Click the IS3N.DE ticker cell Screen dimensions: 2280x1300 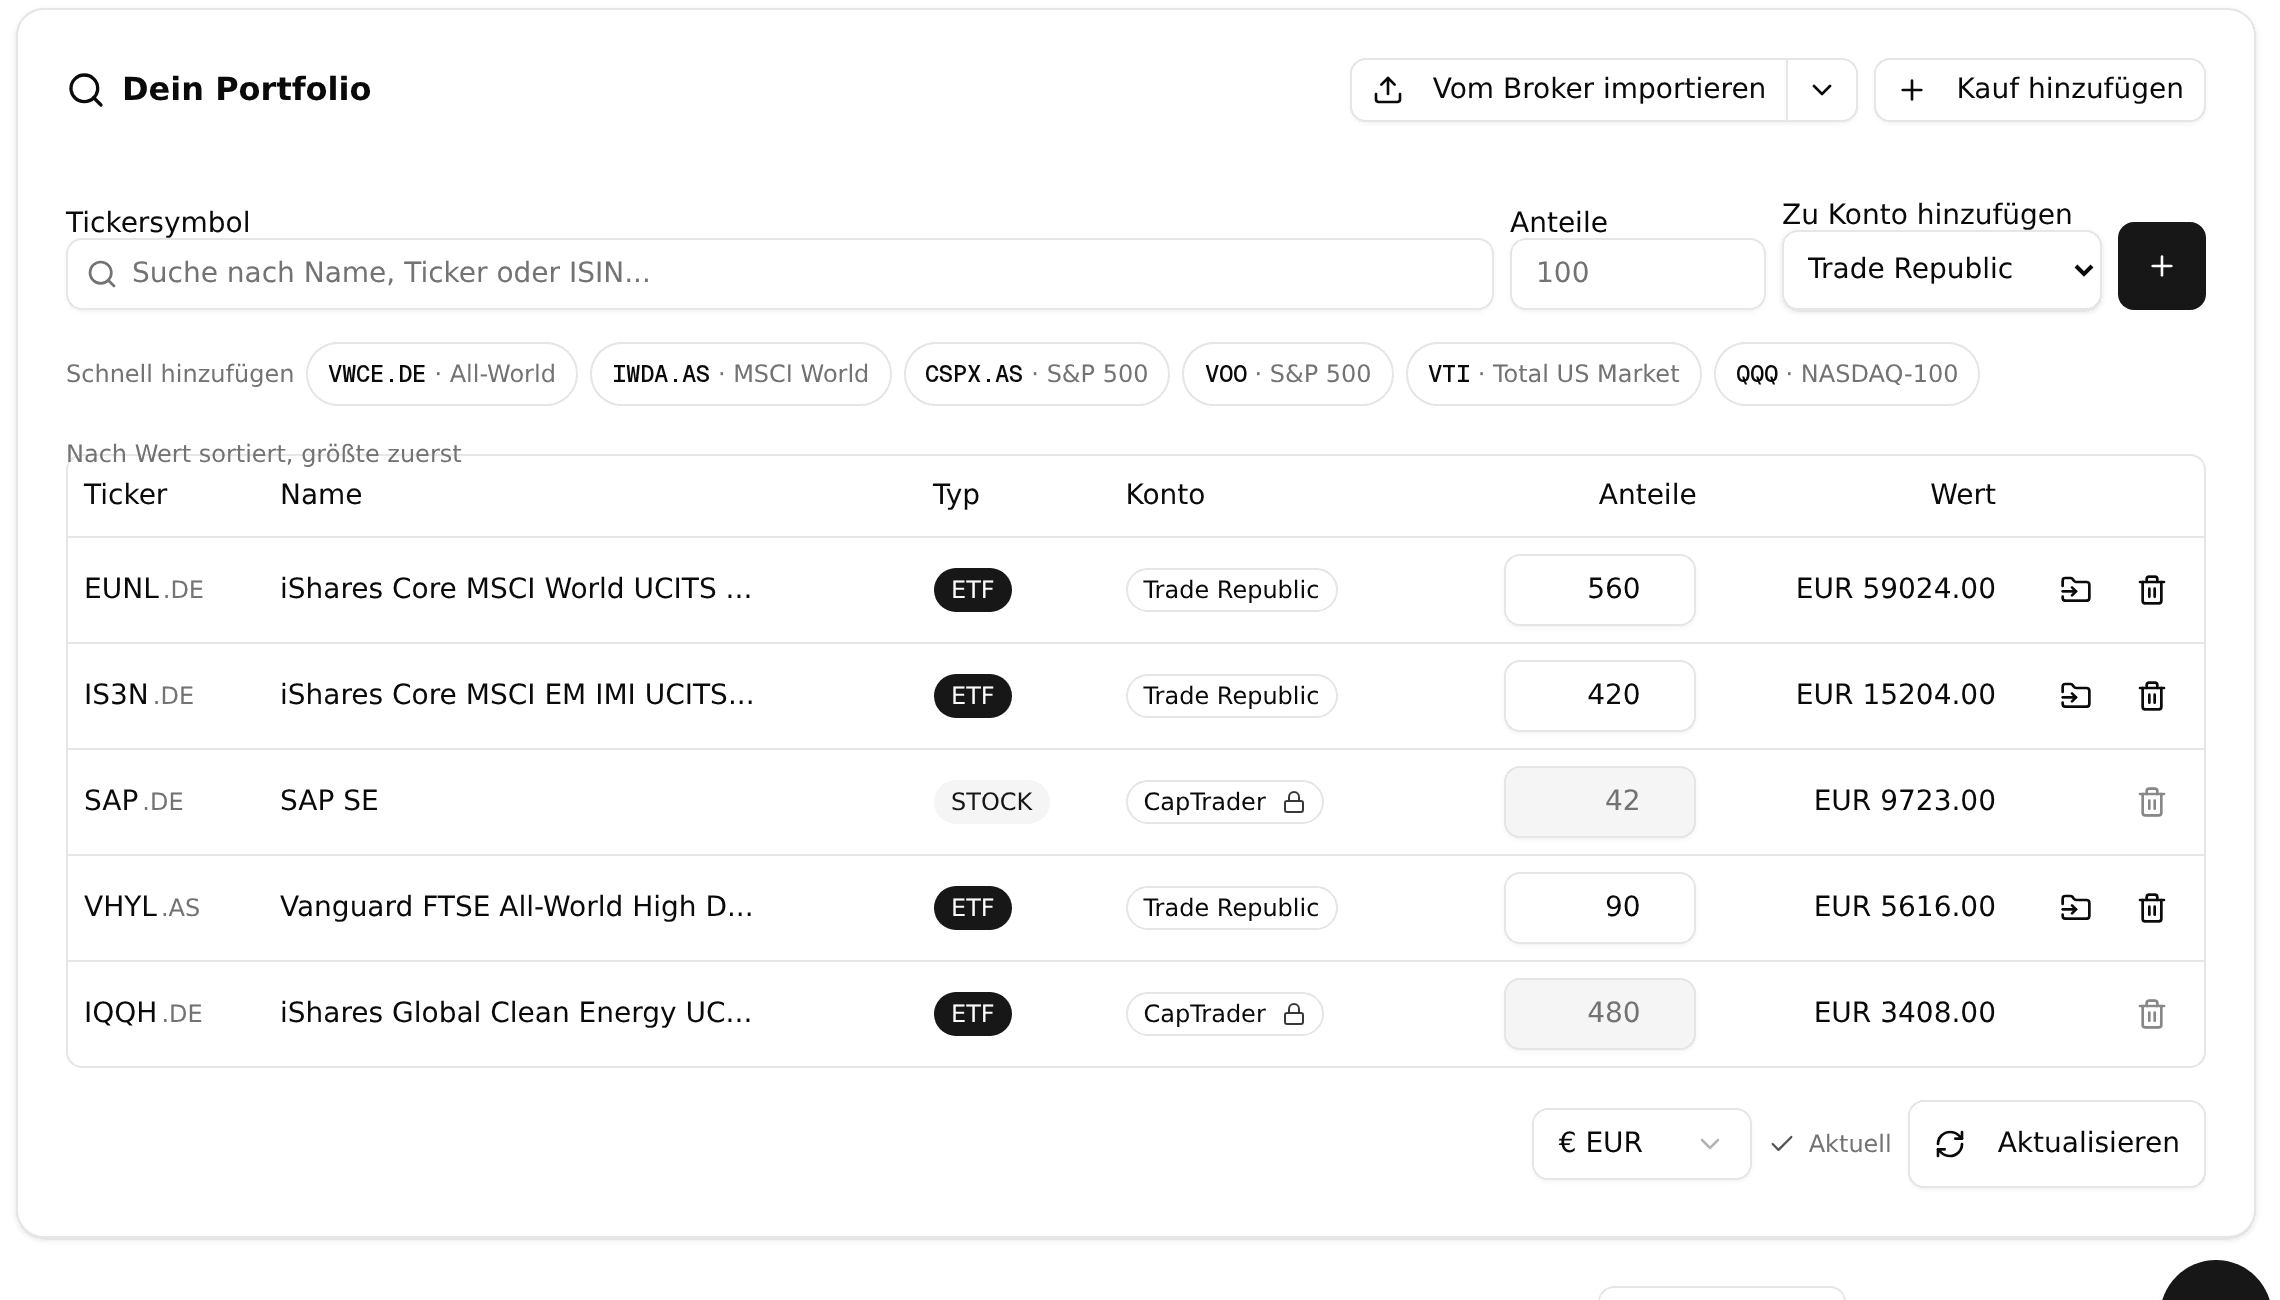click(x=139, y=695)
